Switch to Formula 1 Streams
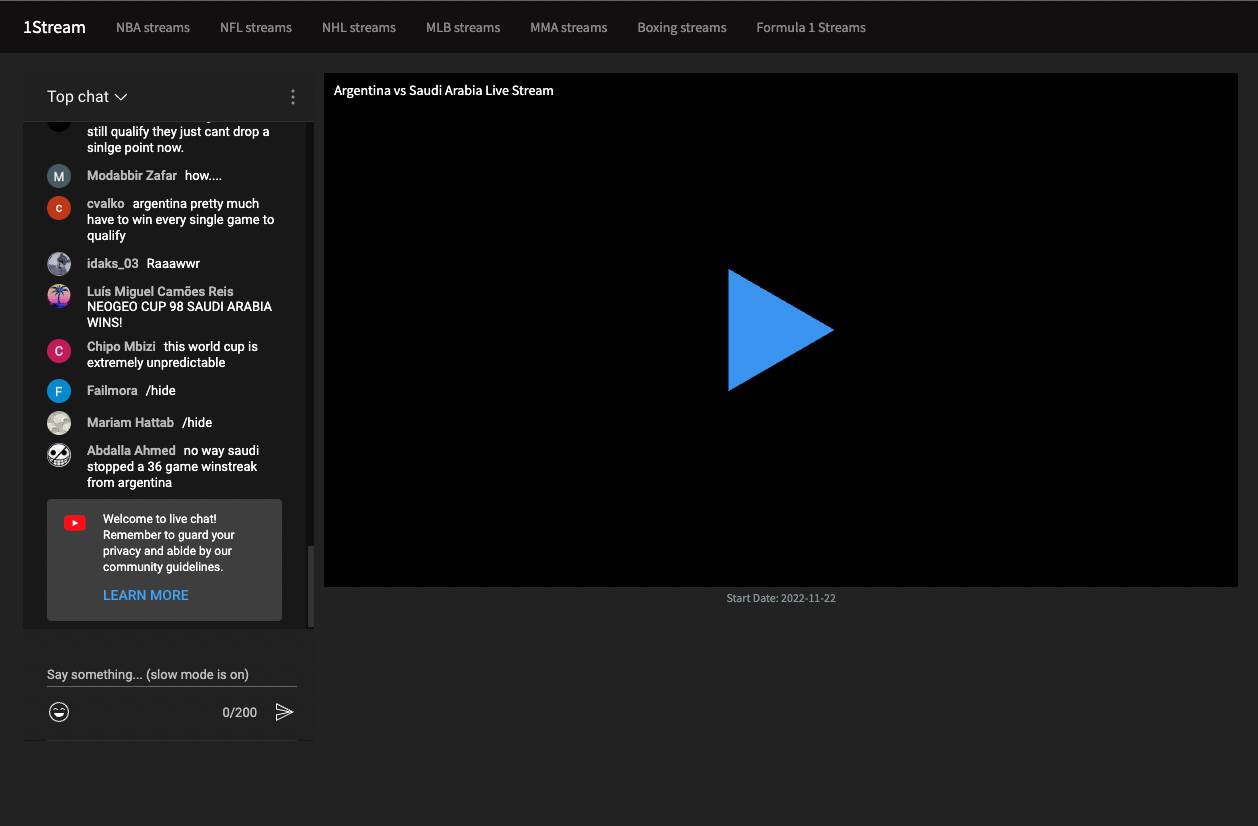The width and height of the screenshot is (1258, 826). click(811, 27)
